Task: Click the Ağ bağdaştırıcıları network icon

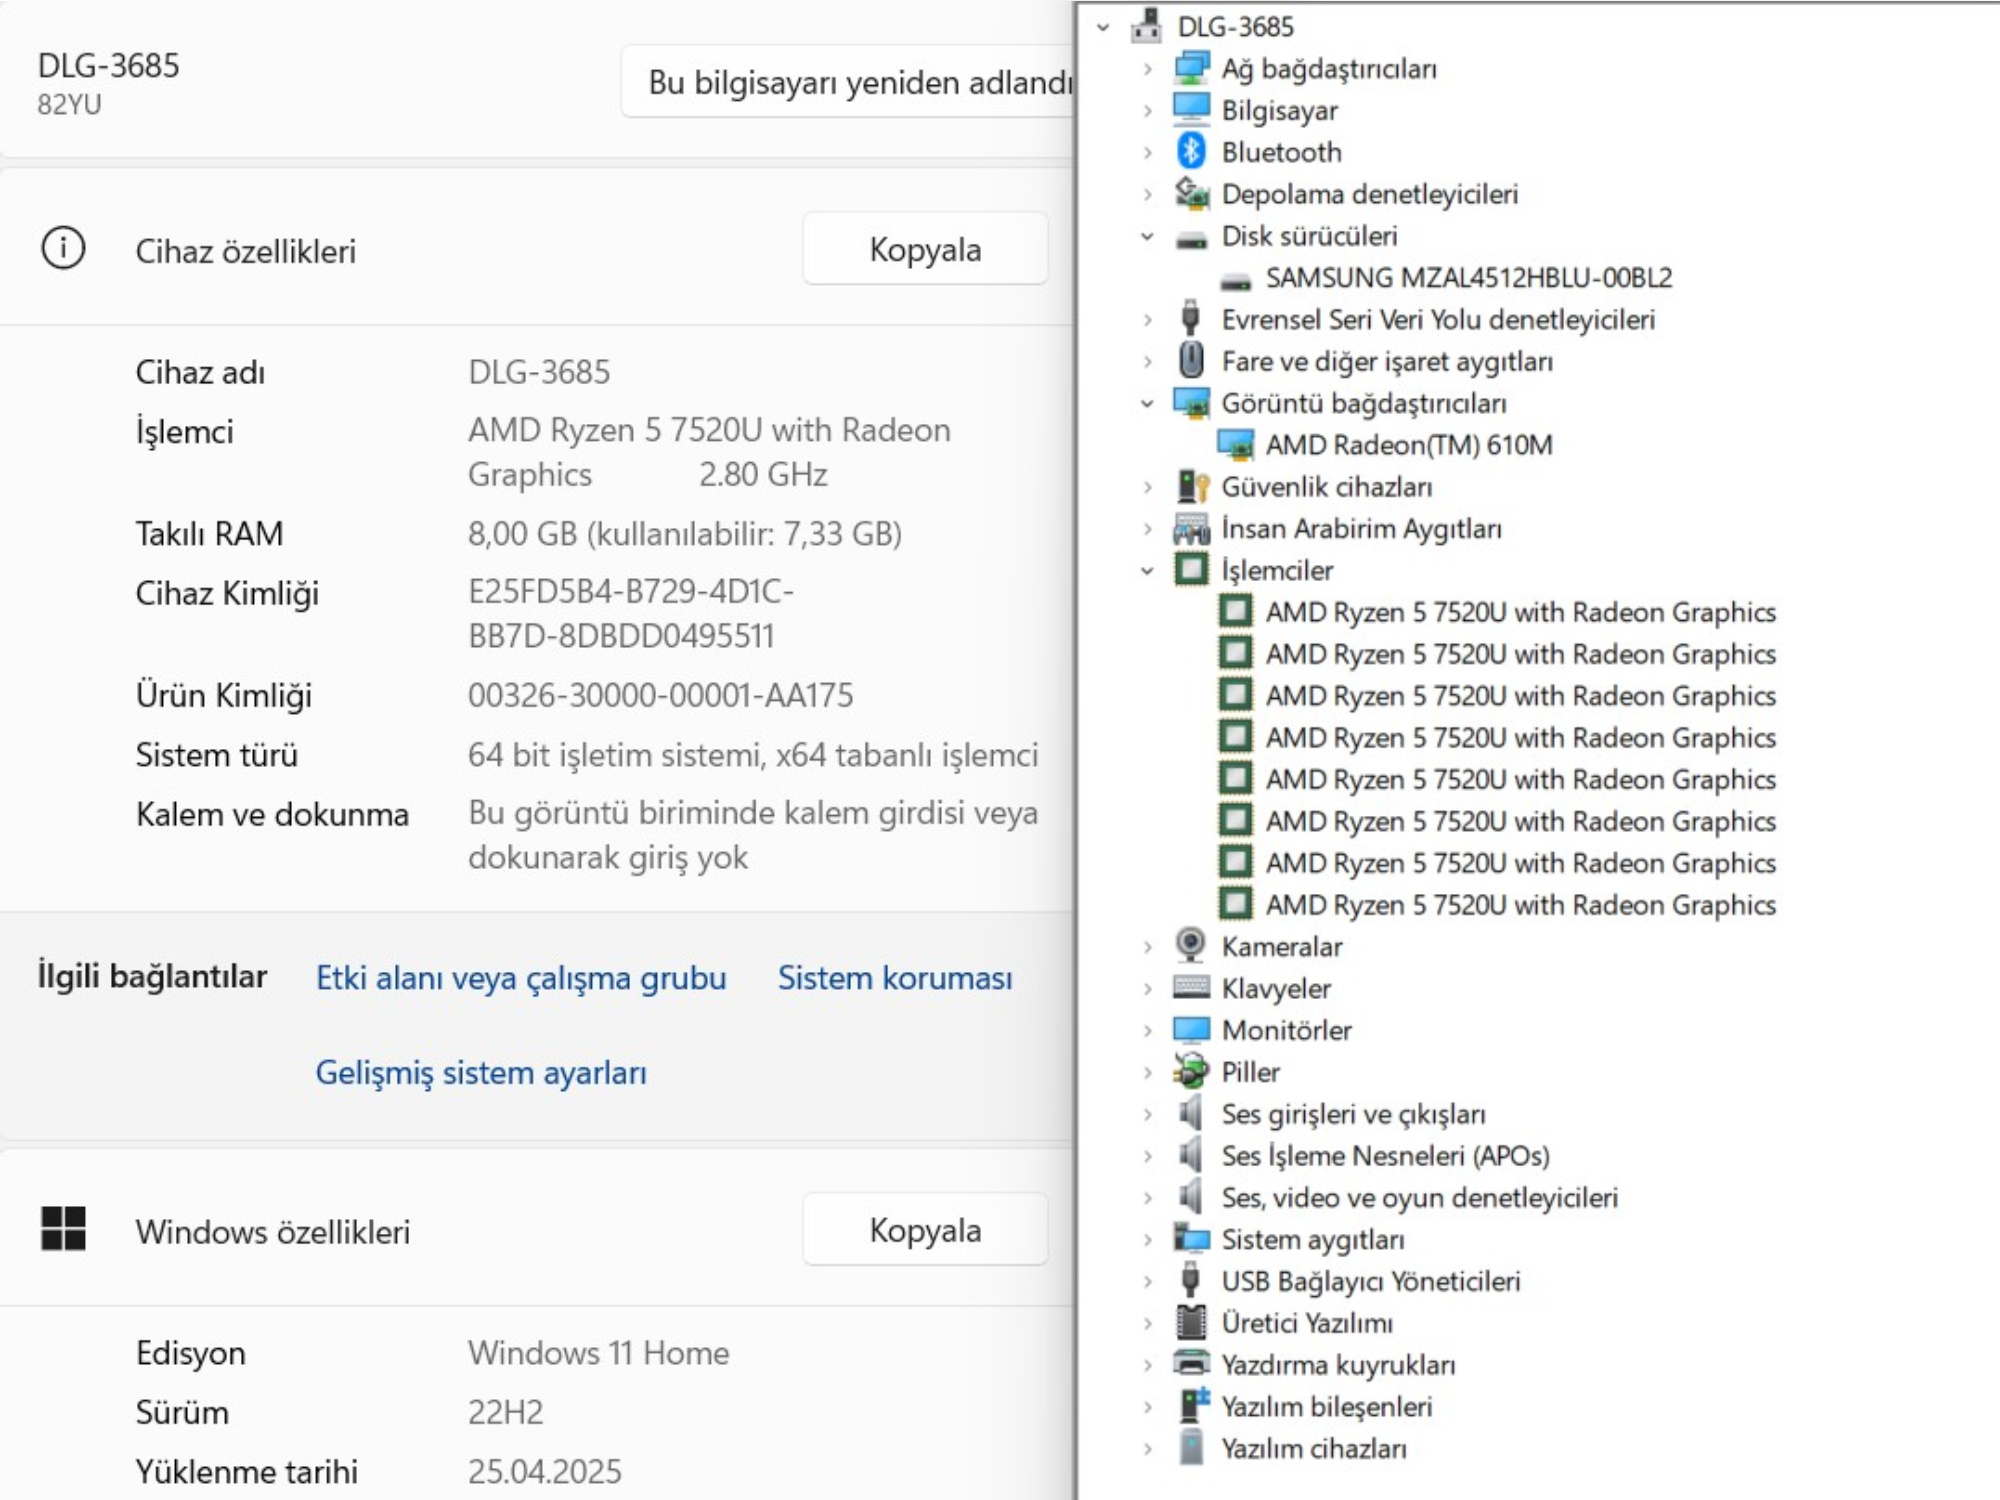Action: tap(1191, 68)
